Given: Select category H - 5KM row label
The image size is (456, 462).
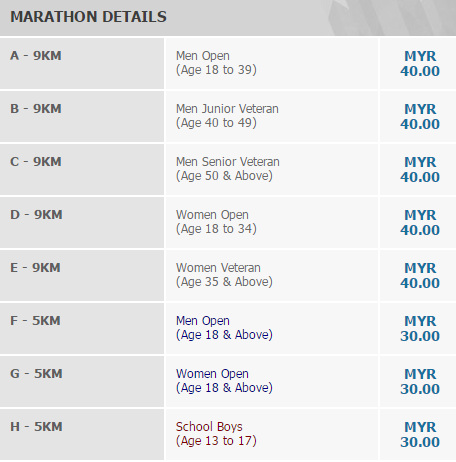Looking at the screenshot, I should coord(36,427).
